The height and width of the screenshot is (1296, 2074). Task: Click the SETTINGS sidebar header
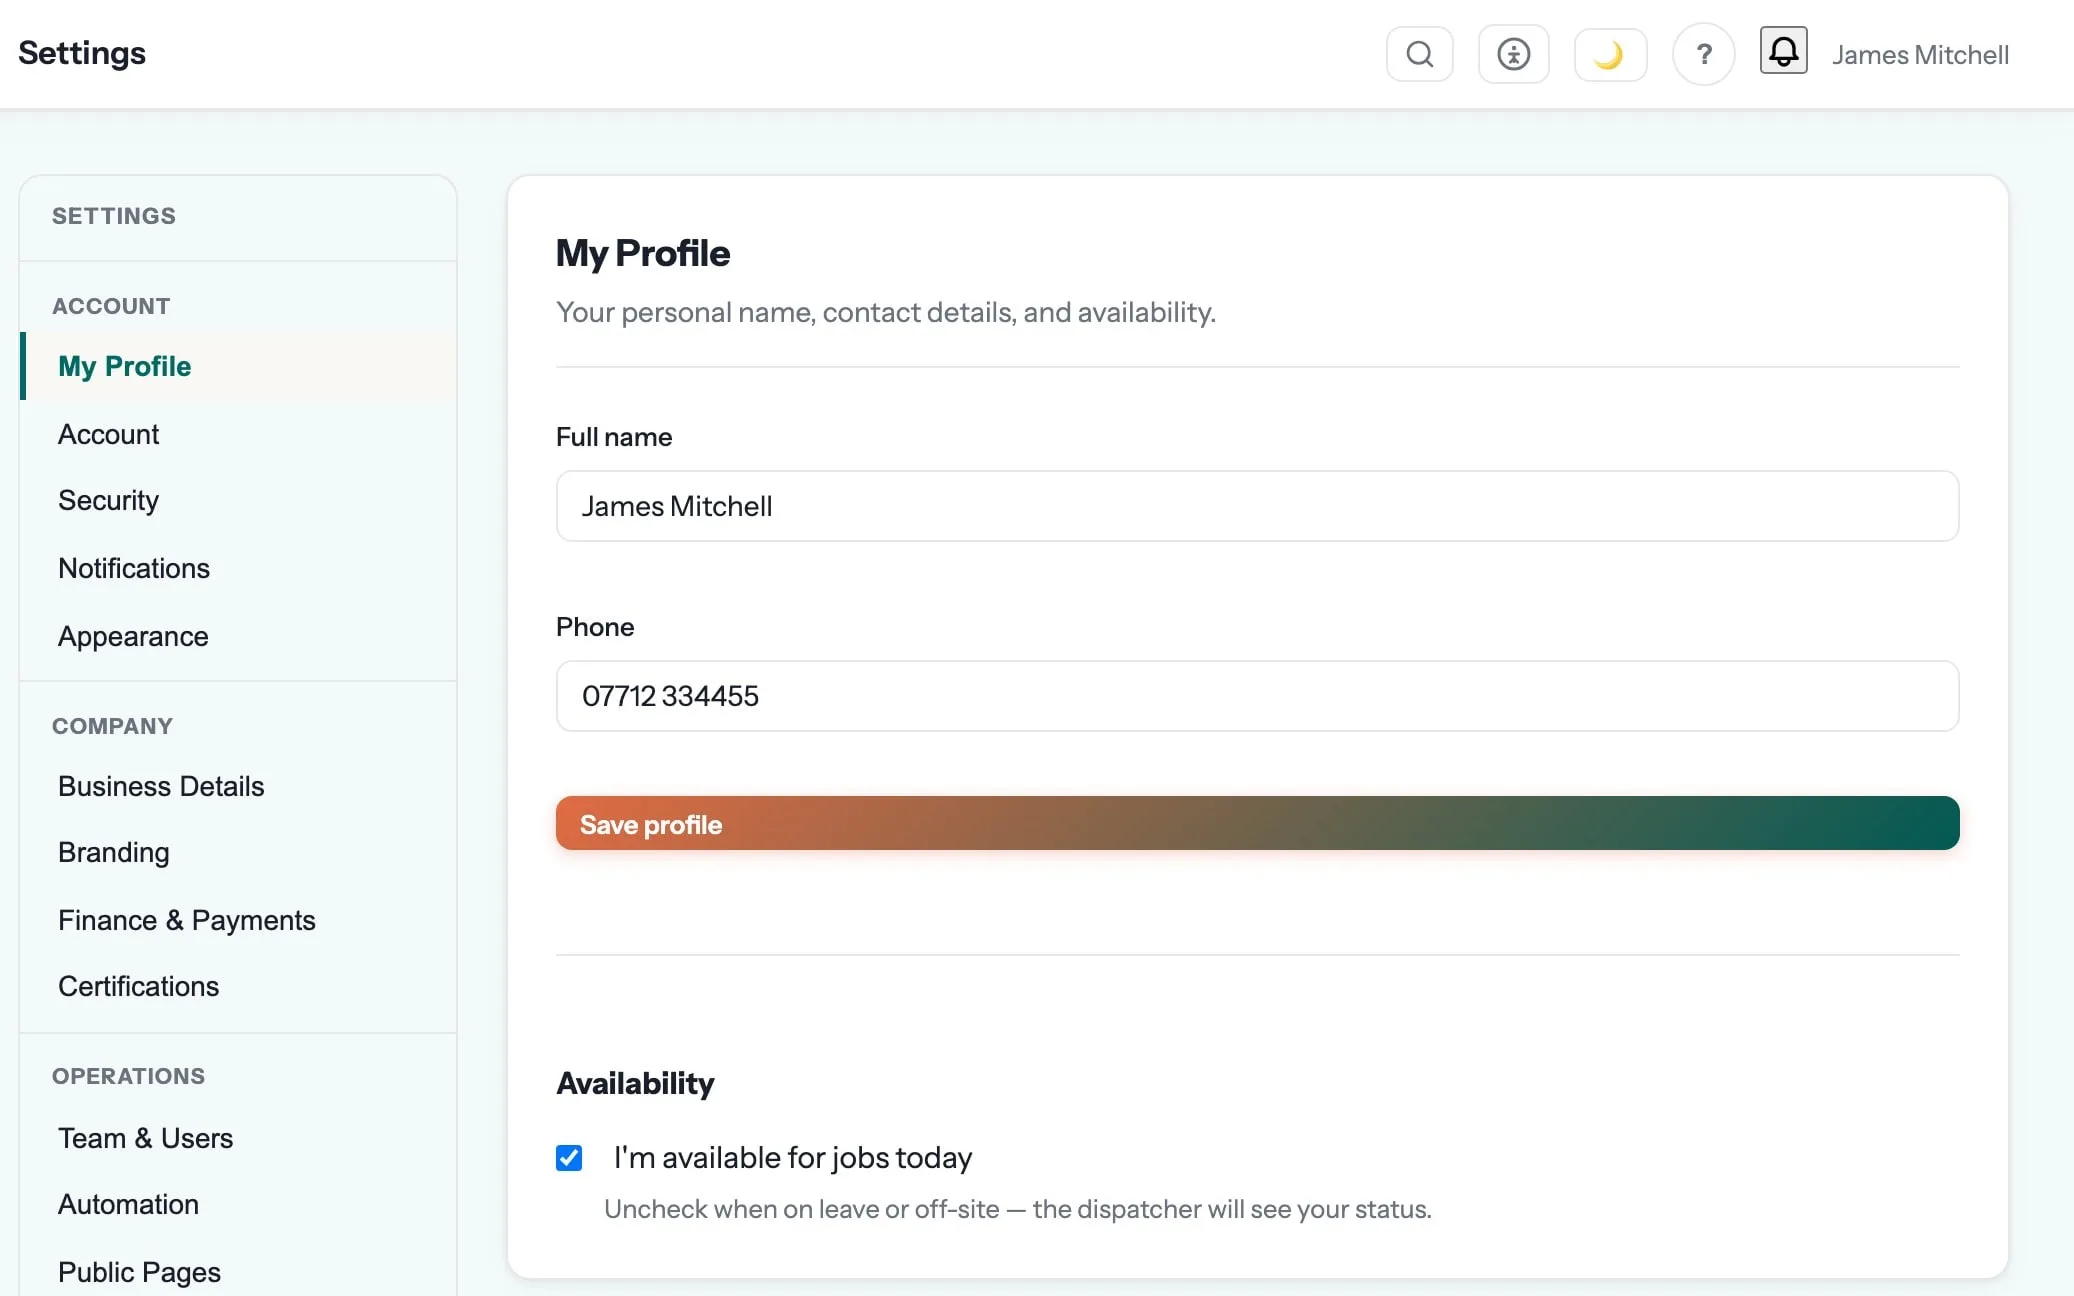(114, 216)
